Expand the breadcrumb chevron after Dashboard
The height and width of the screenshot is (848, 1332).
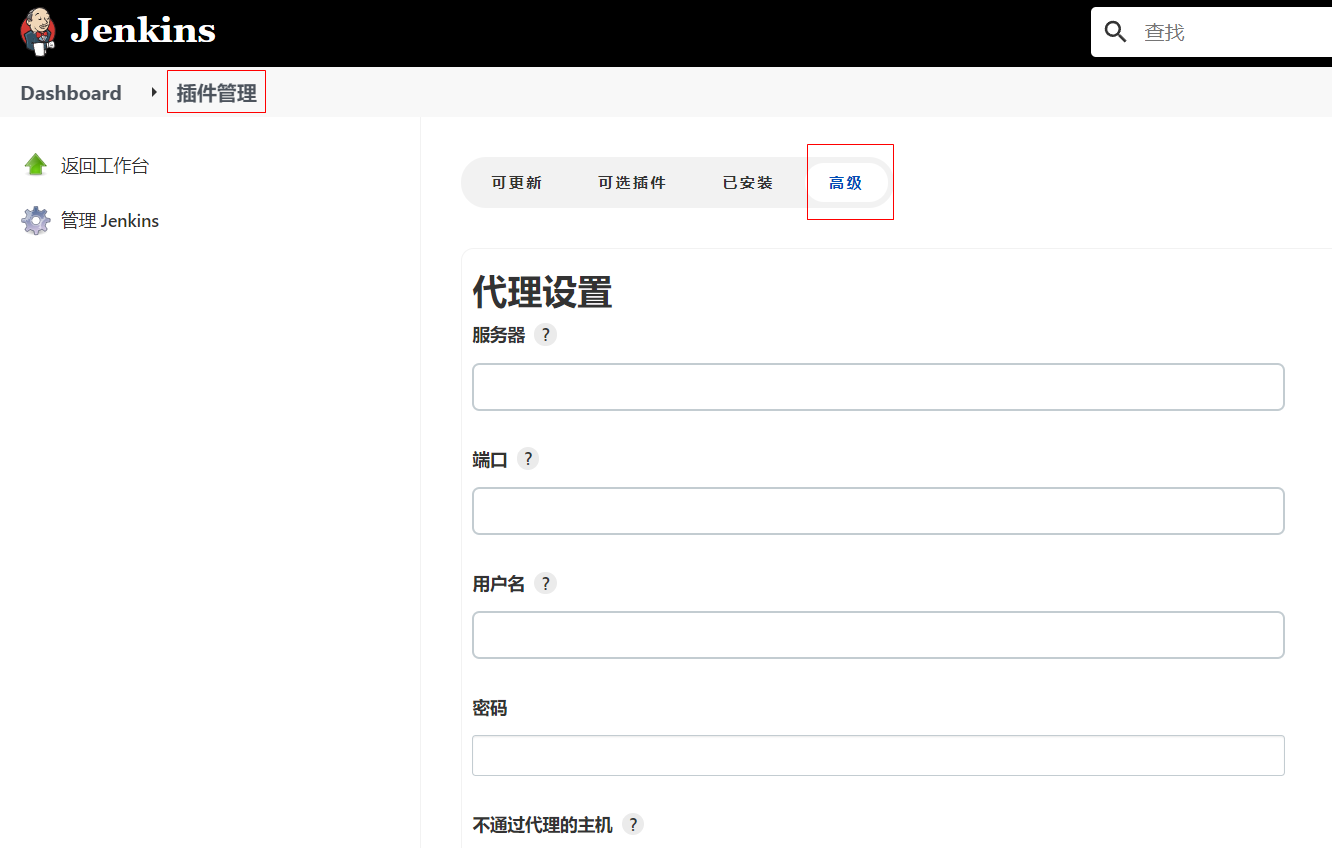tap(155, 91)
